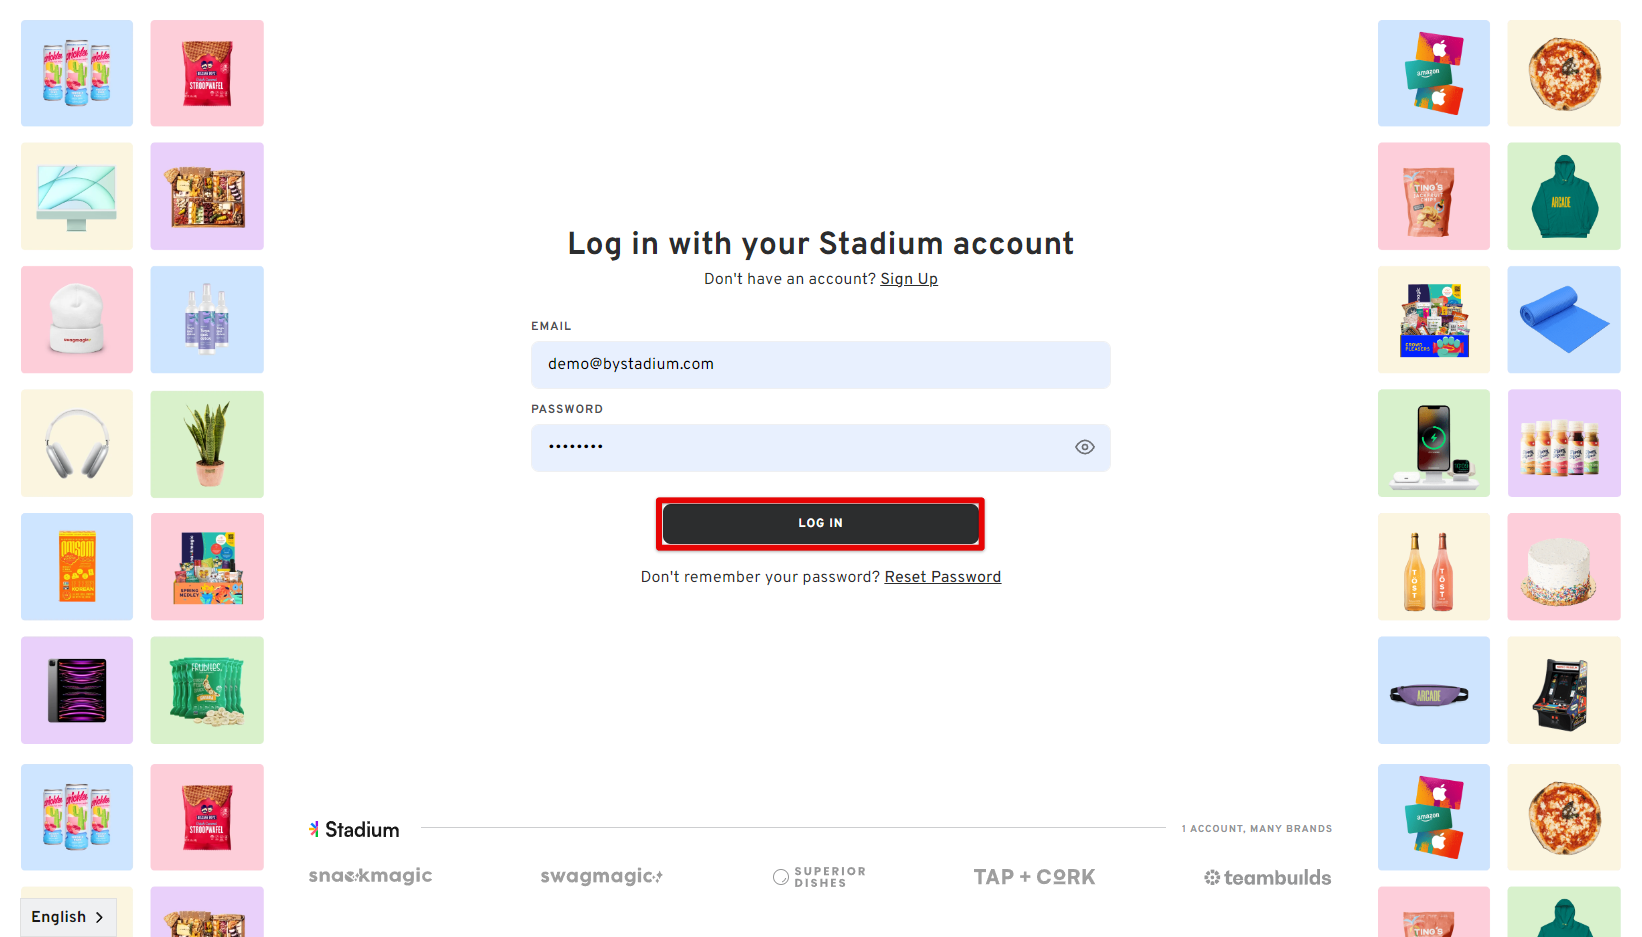1642x937 pixels.
Task: Click the green hoodie thumbnail
Action: click(1563, 196)
